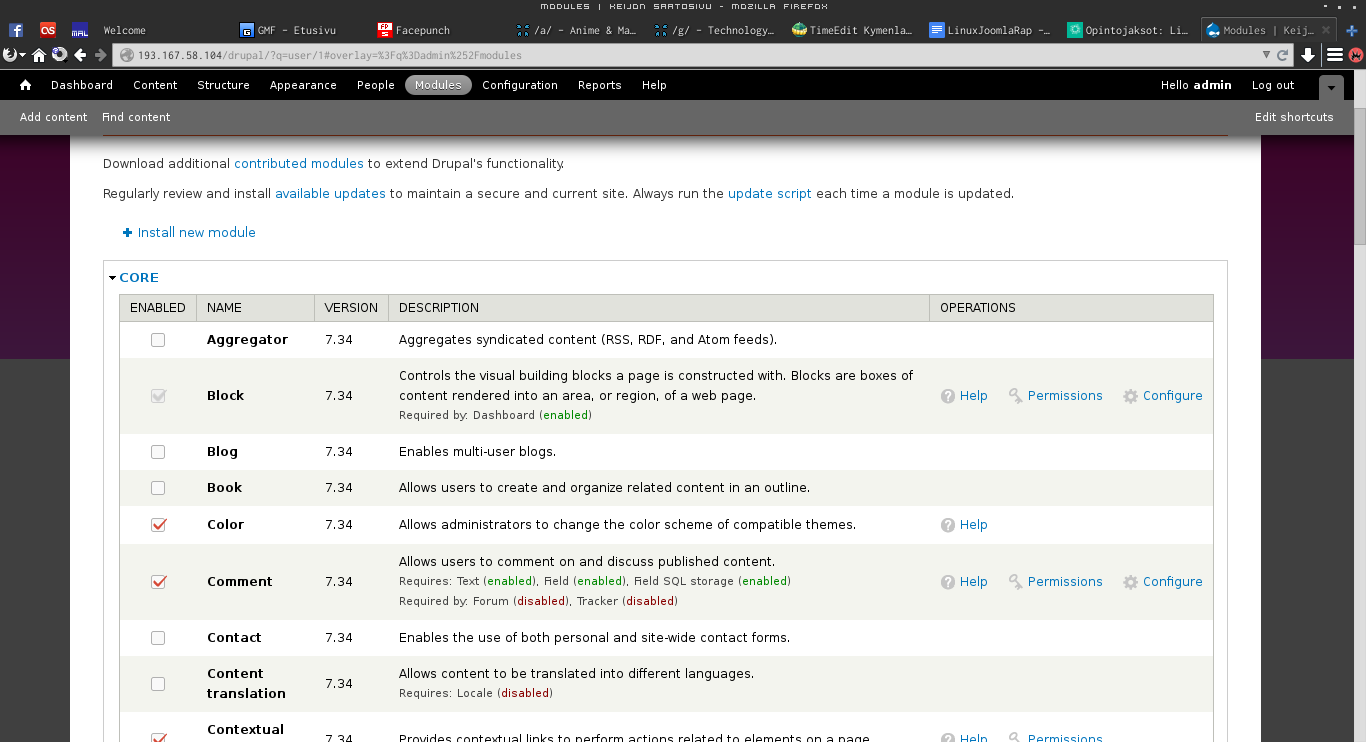Click Drupal home icon in admin toolbar
1366x742 pixels.
[x=26, y=85]
